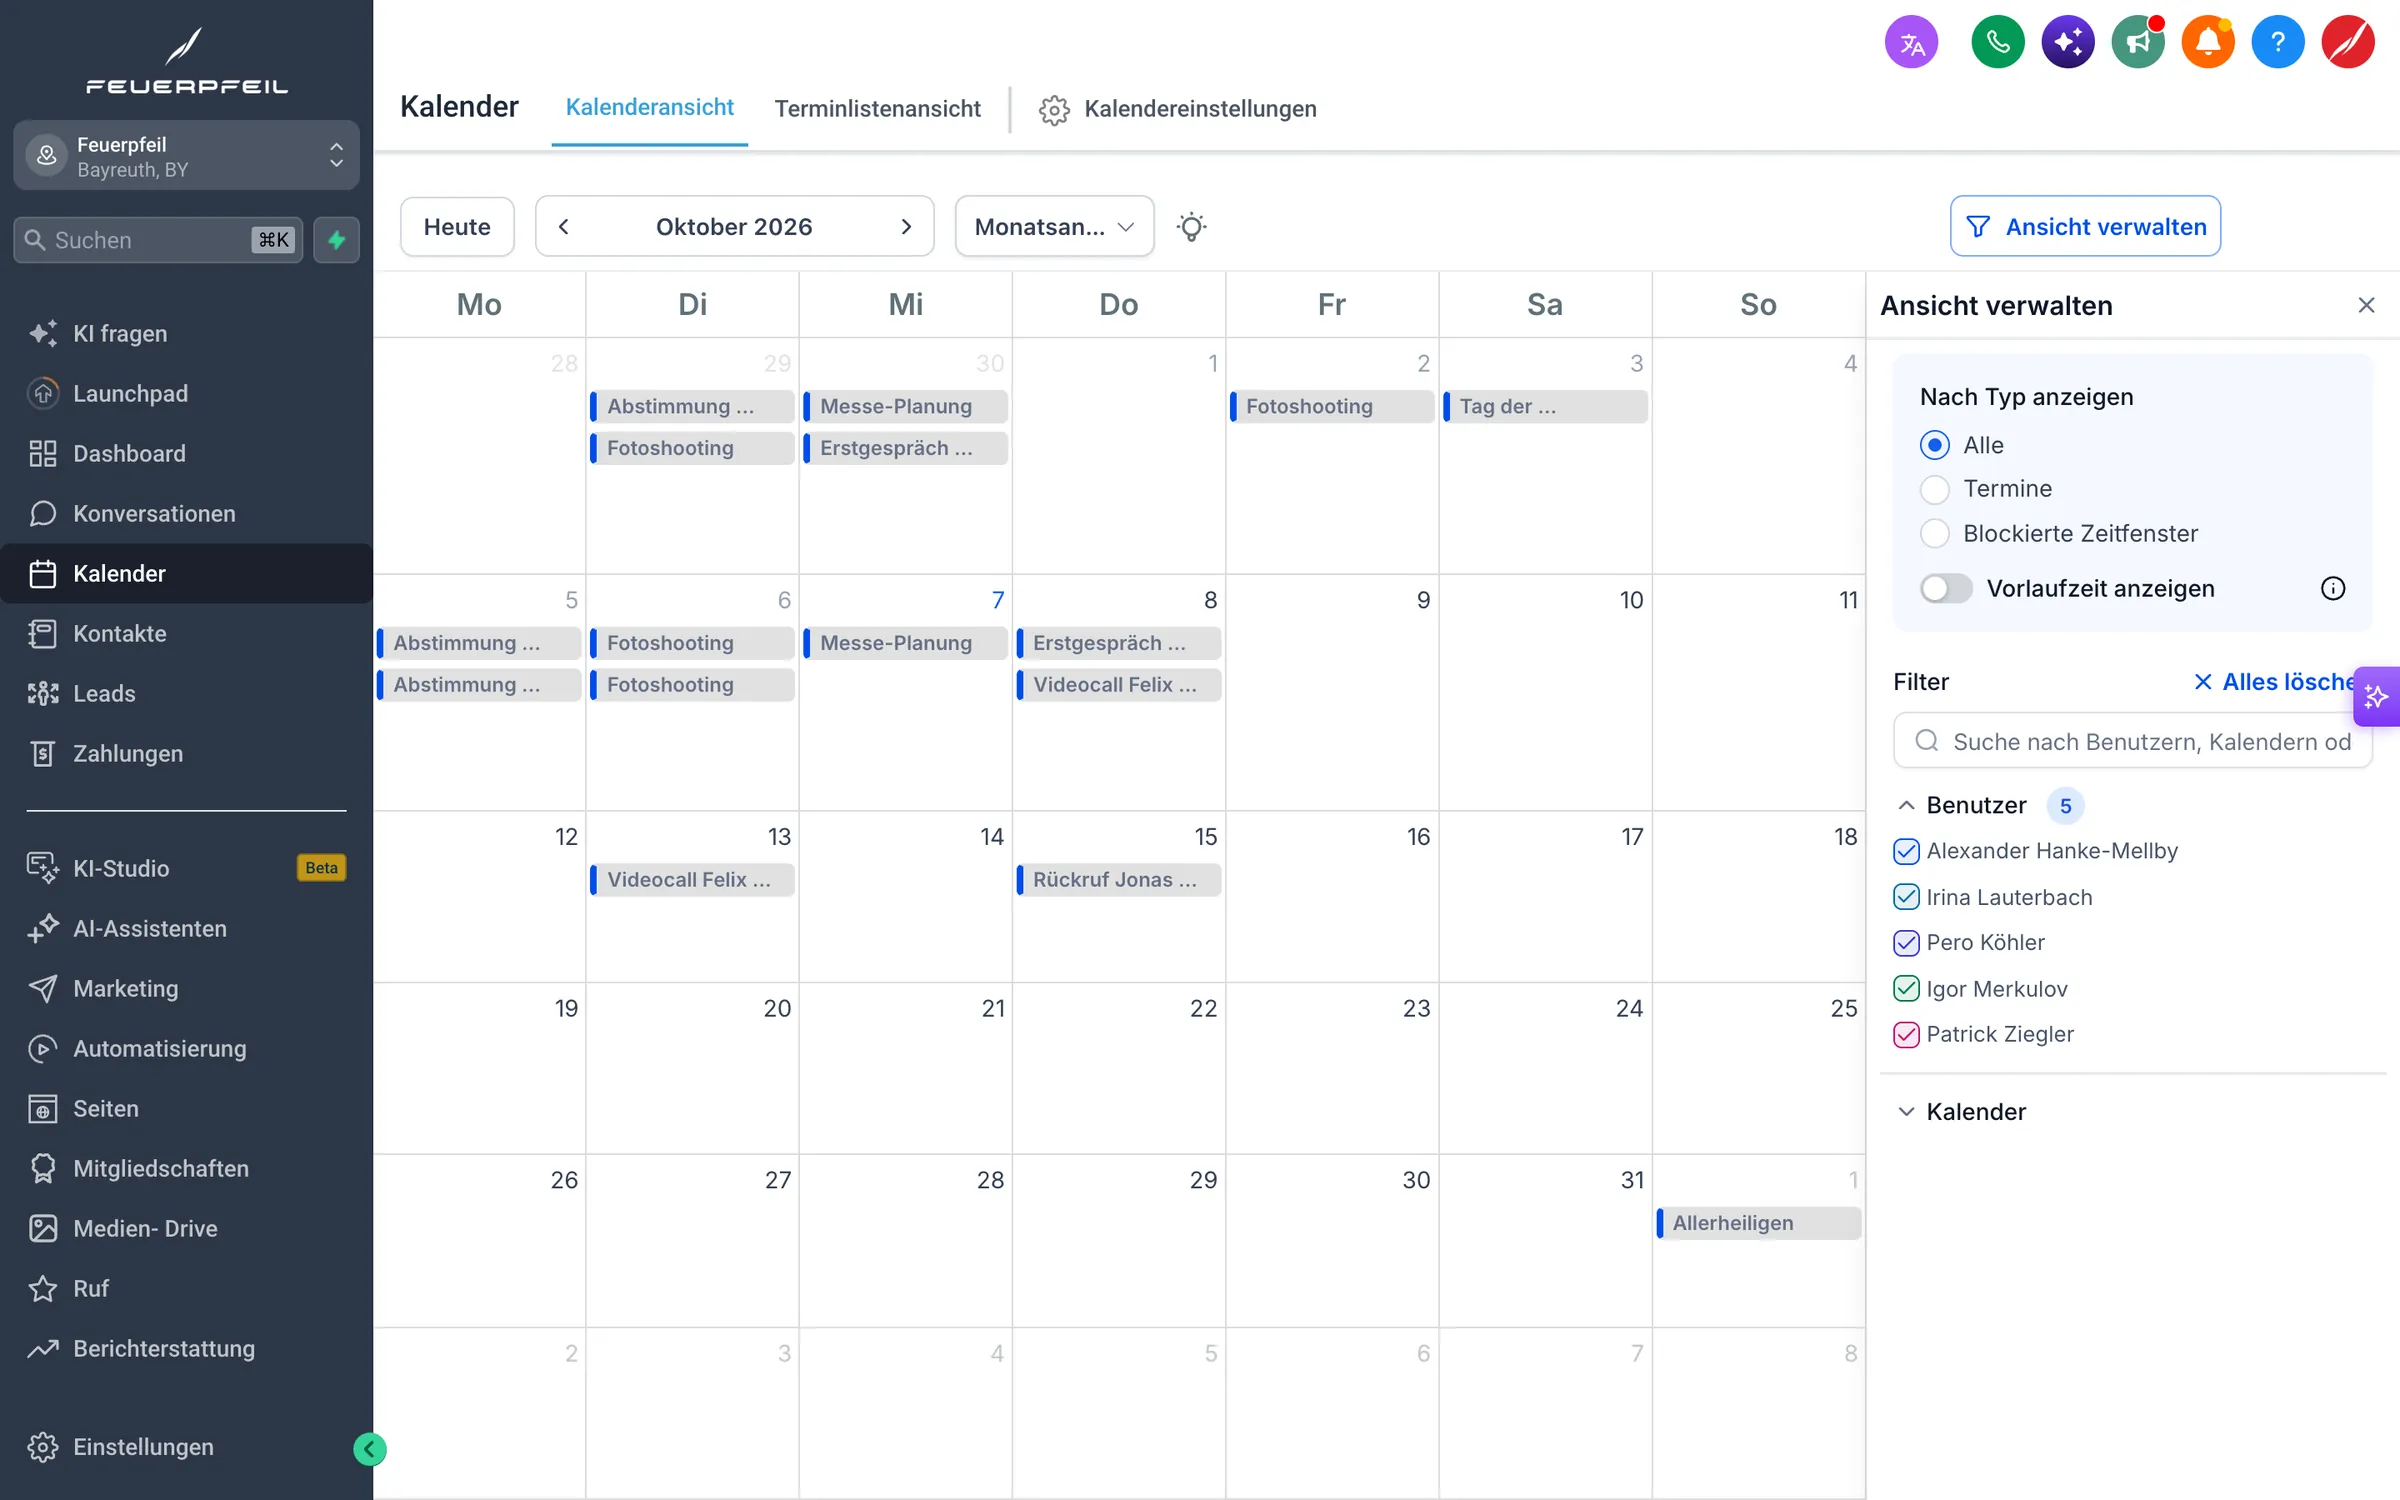Uncheck Patrick Ziegler checkbox
This screenshot has width=2400, height=1500.
tap(1906, 1034)
